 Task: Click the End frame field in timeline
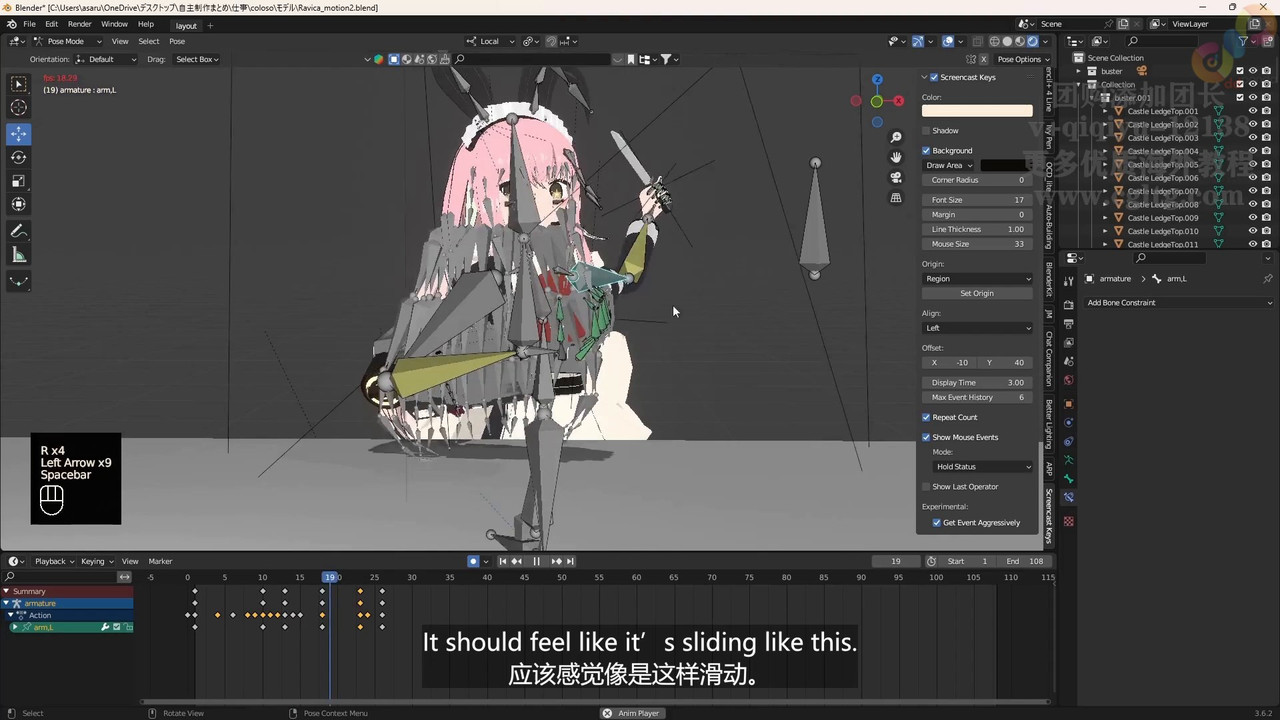tap(1024, 561)
